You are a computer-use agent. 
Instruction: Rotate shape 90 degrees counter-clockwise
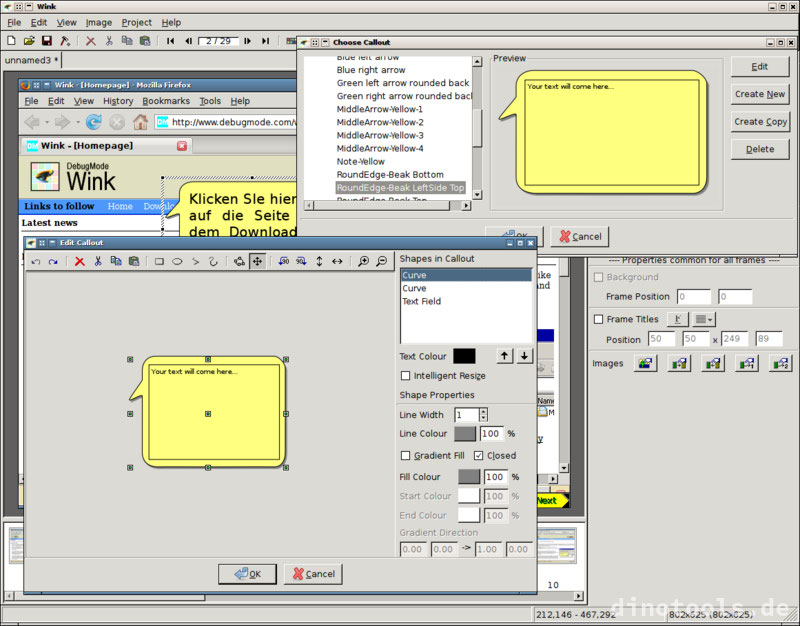point(284,262)
